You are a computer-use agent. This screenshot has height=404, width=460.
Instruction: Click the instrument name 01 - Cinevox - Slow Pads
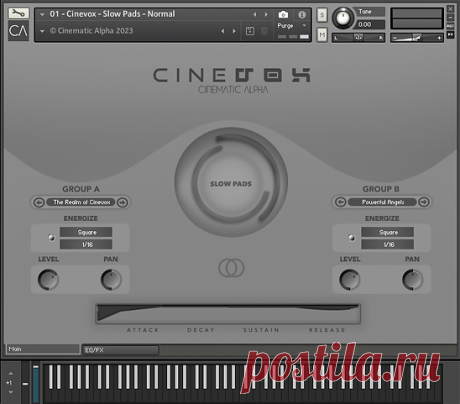click(112, 14)
